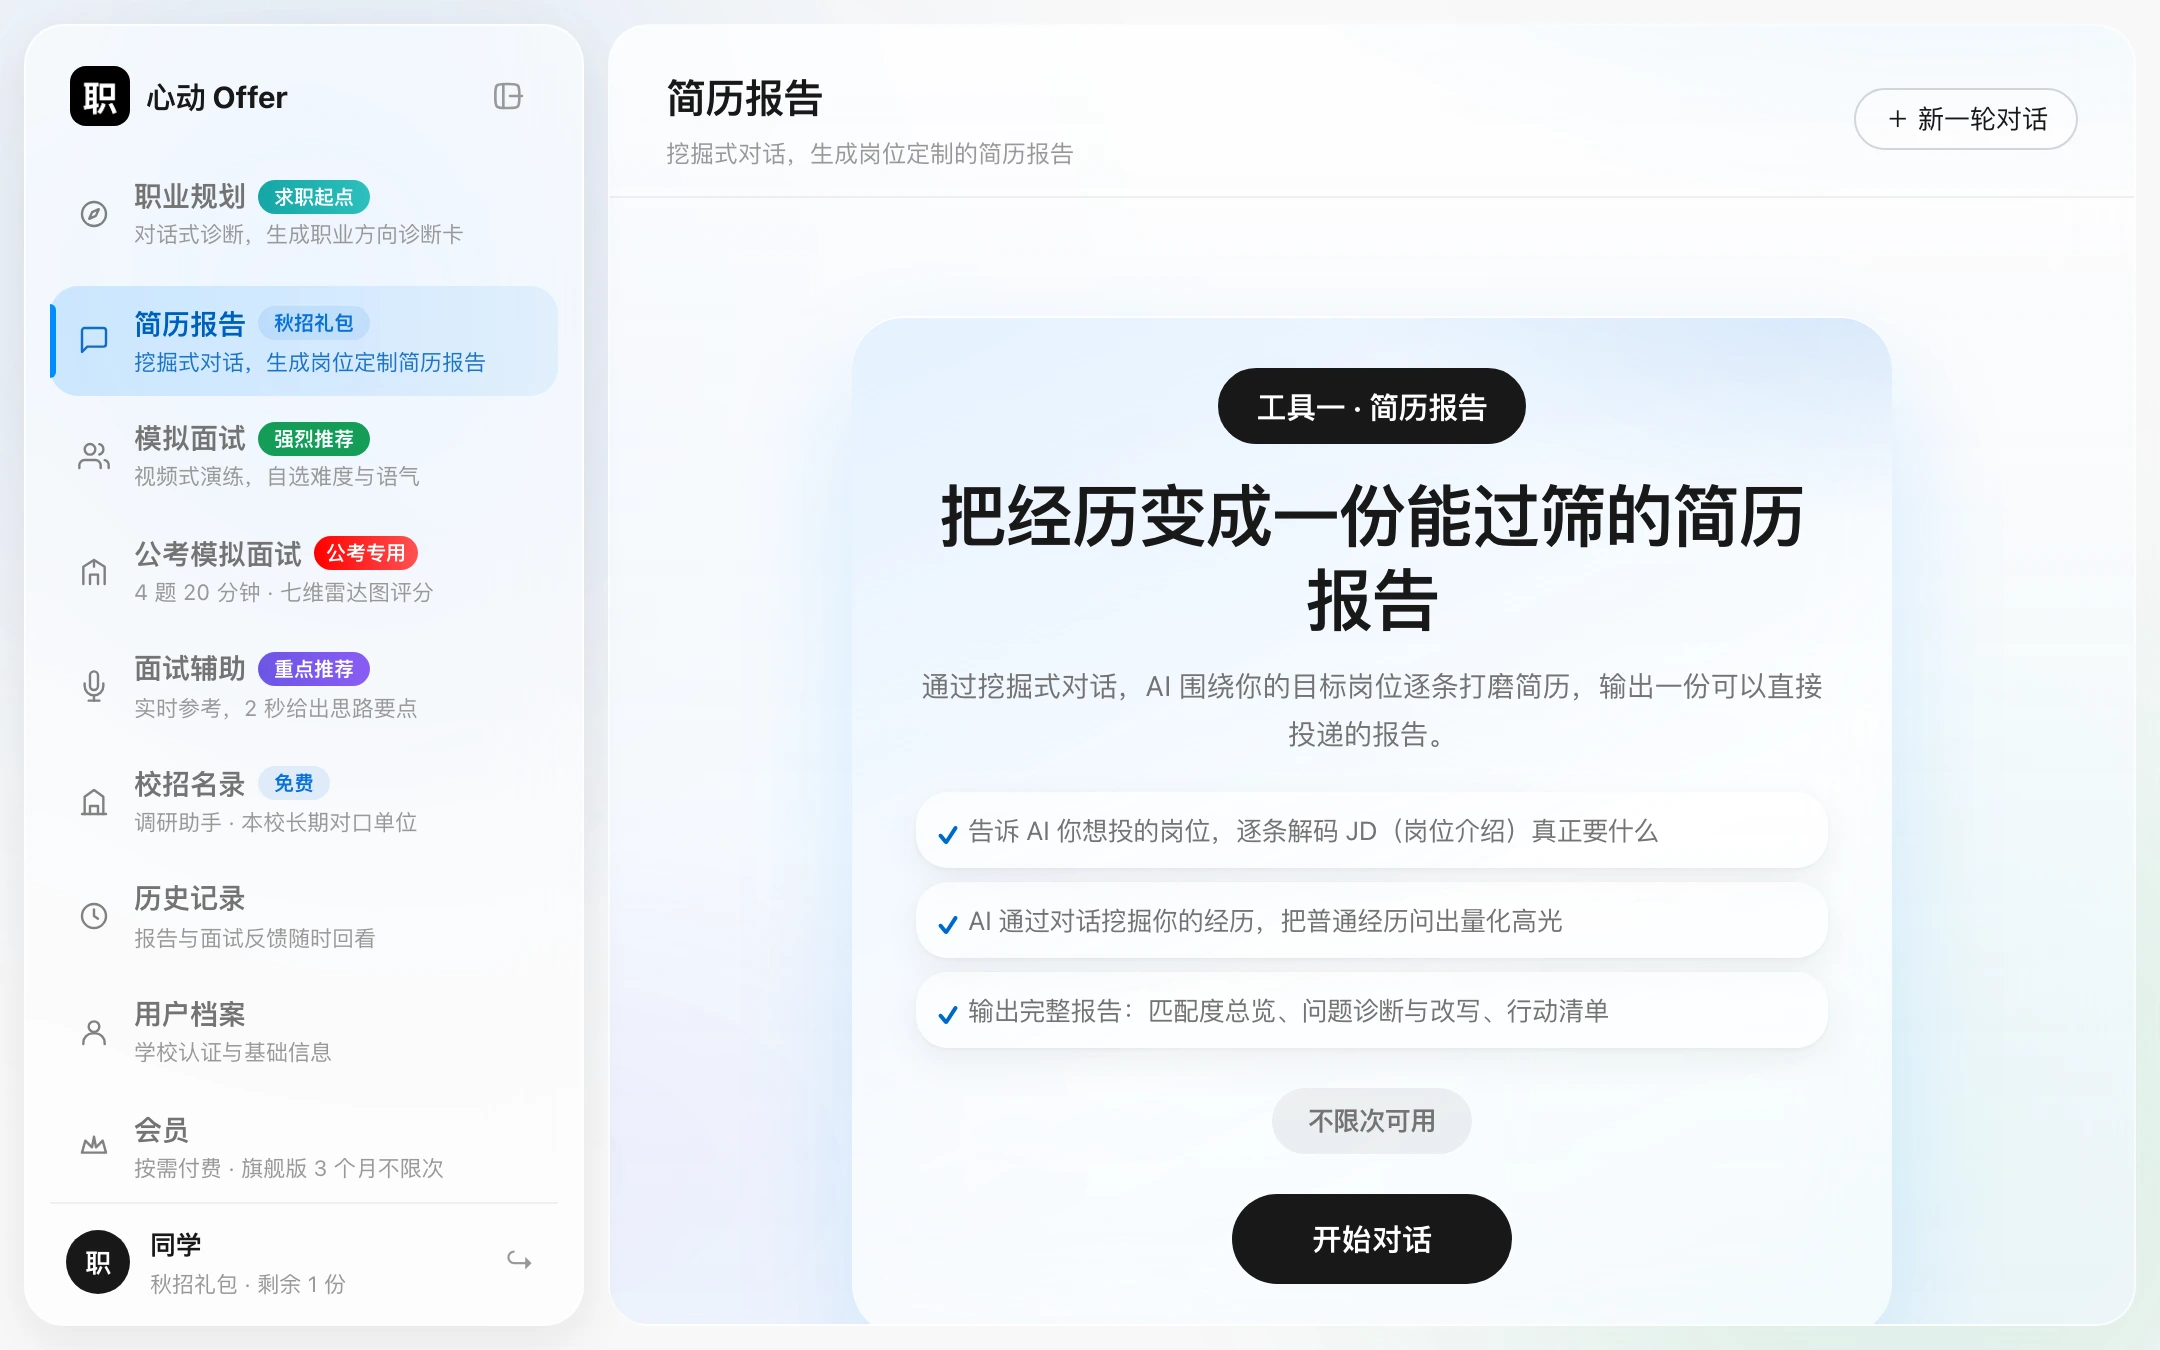Image resolution: width=2160 pixels, height=1350 pixels.
Task: Click the 不限次可用 pill
Action: (1371, 1121)
